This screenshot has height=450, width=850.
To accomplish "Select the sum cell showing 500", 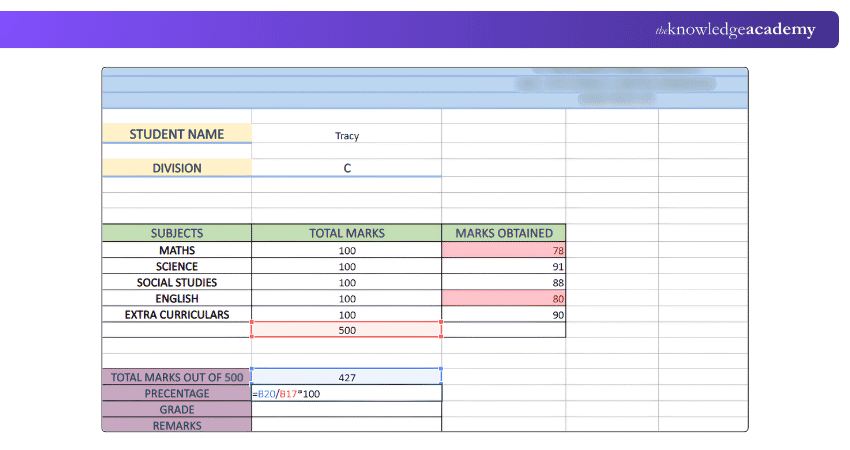I will click(x=346, y=330).
